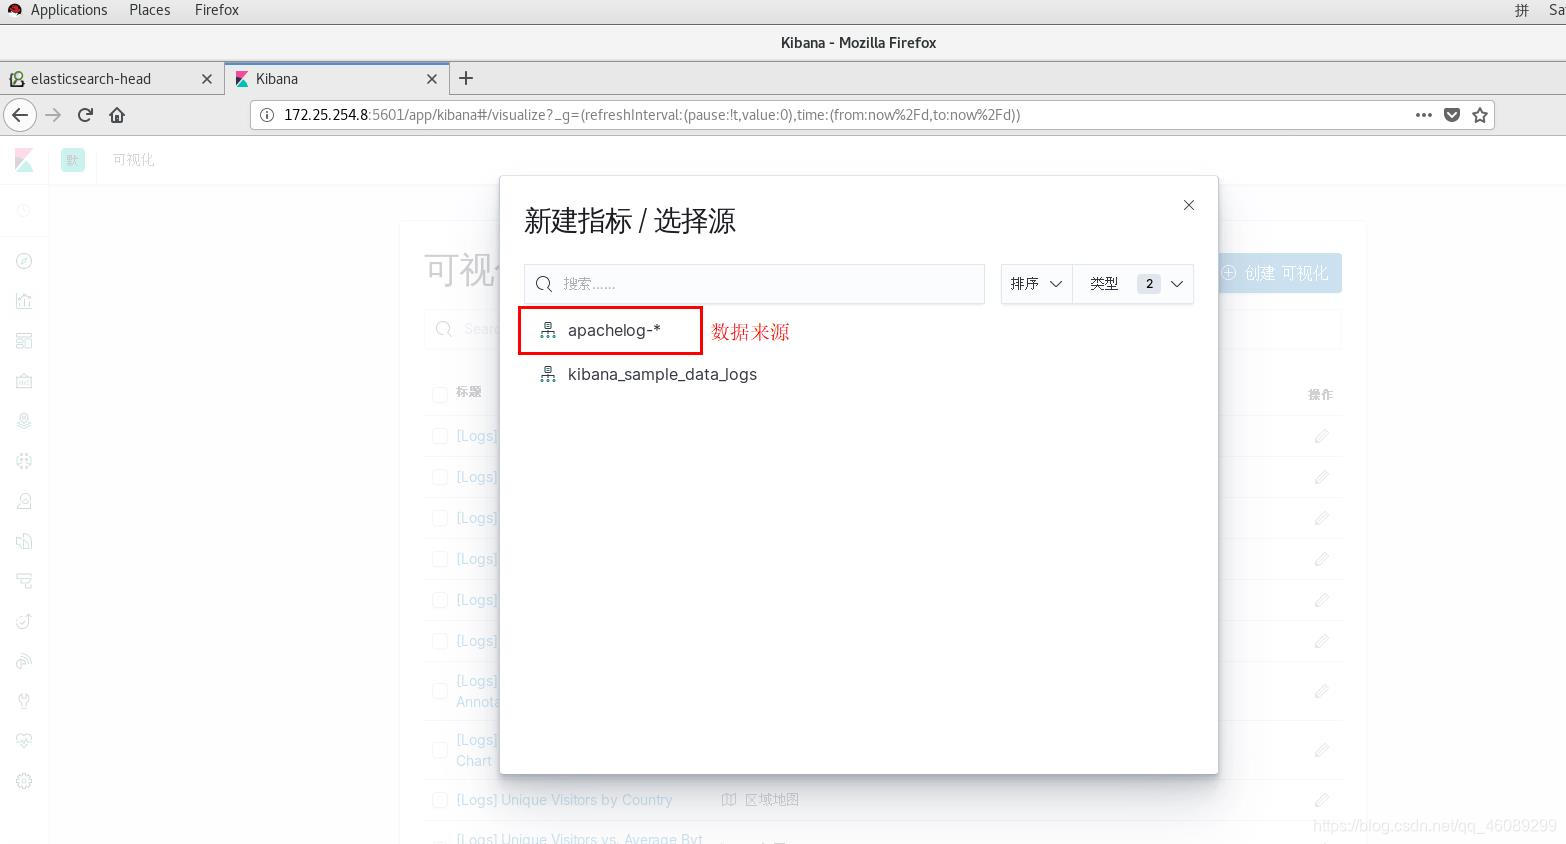
Task: Show site information icon in the URL bar
Action: coord(267,115)
